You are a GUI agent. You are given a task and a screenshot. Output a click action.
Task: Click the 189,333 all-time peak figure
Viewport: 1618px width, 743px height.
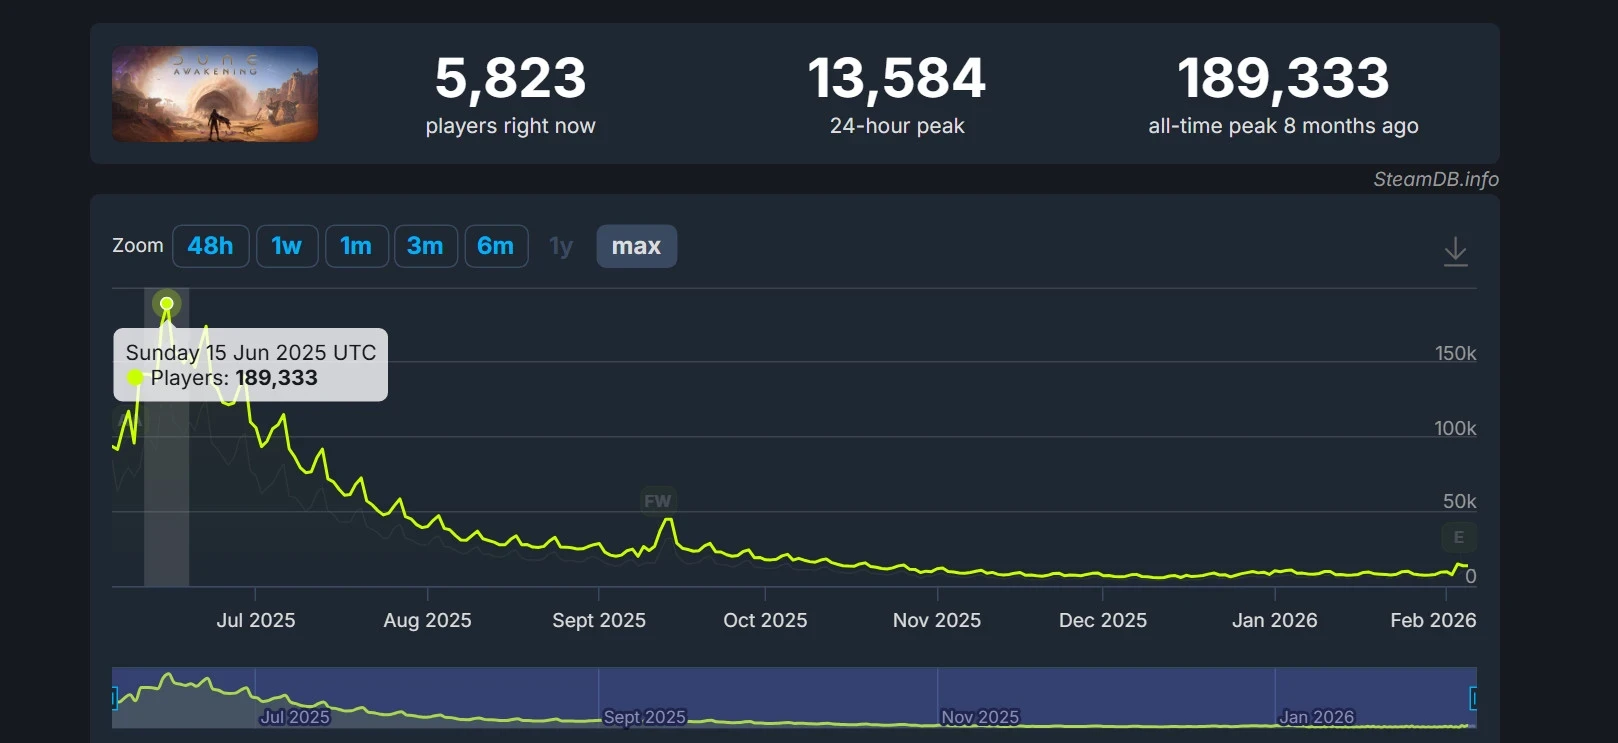1283,78
